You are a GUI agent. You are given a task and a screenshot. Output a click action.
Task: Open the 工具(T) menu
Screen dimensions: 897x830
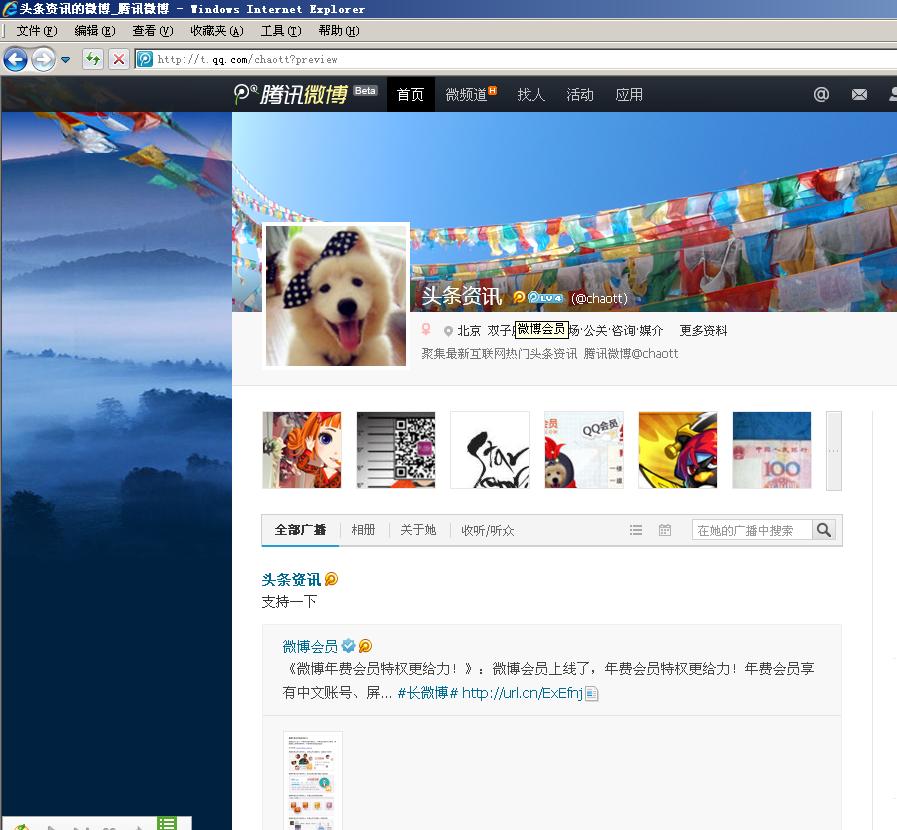[x=281, y=31]
